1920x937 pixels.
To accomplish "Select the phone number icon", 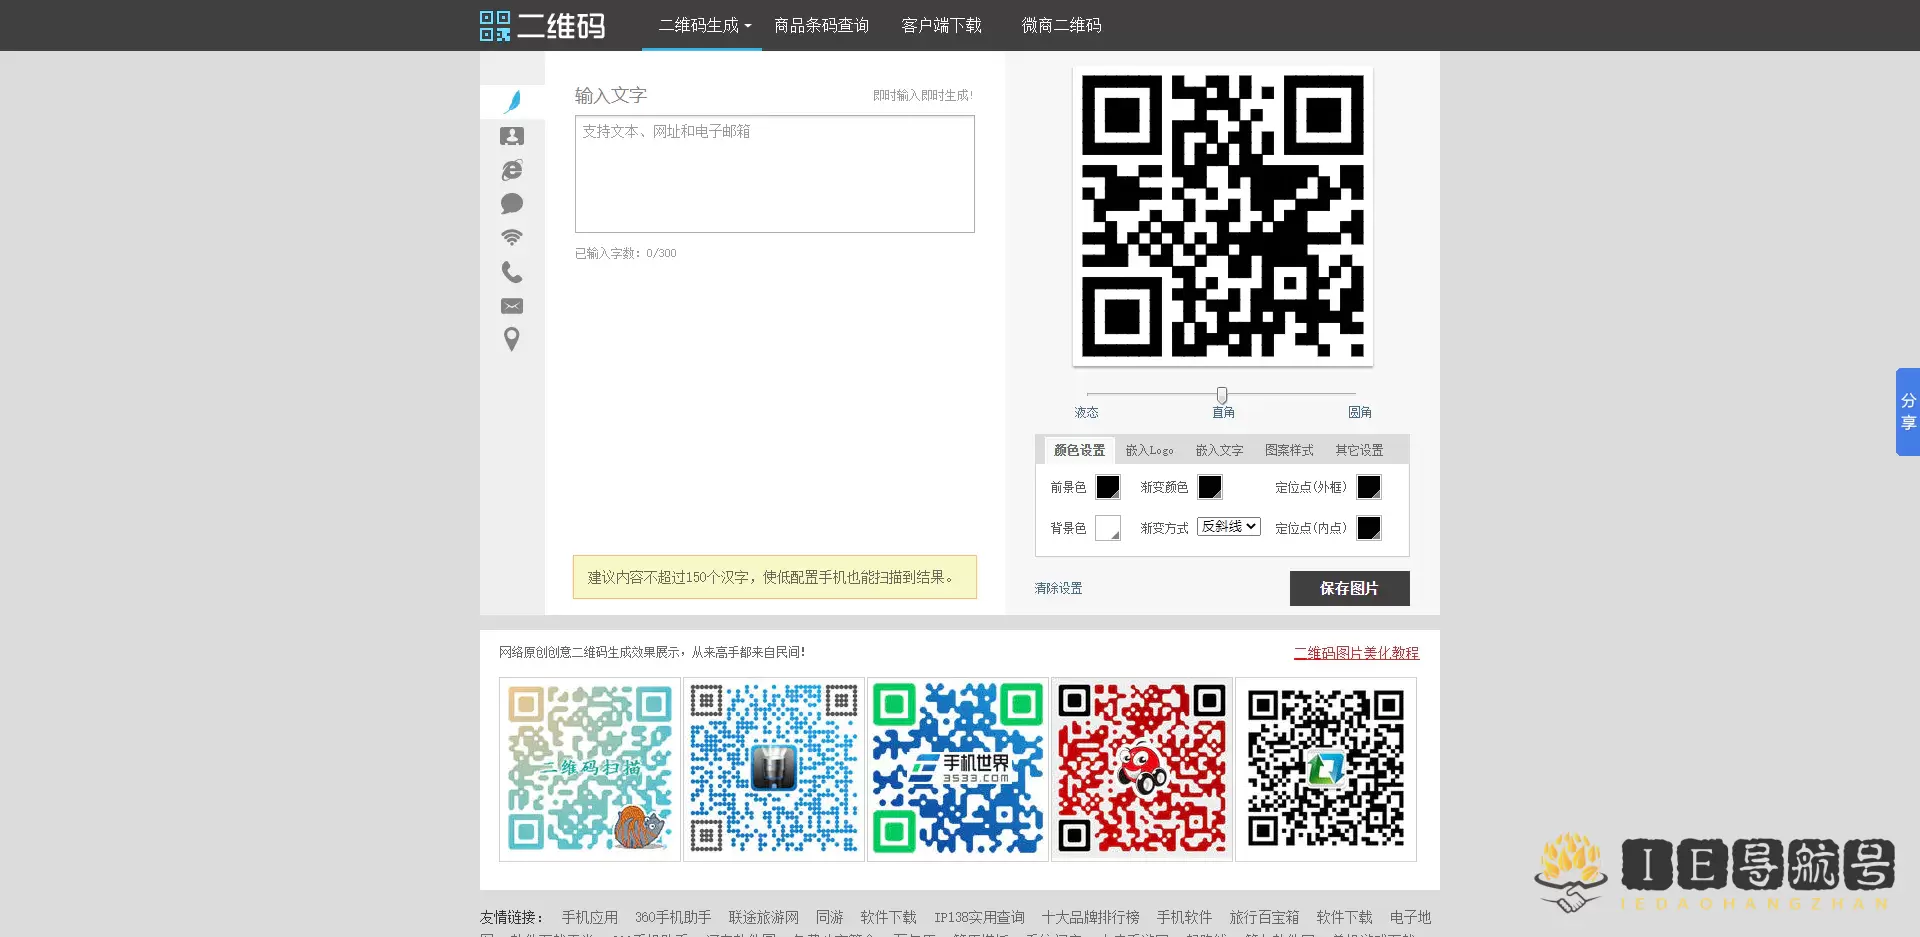I will pos(512,272).
